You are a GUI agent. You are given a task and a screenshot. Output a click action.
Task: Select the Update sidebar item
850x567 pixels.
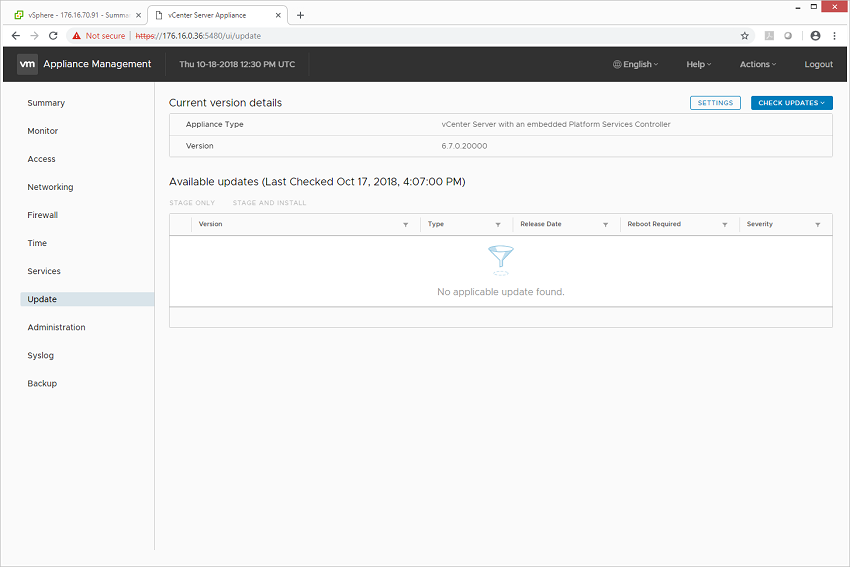pos(87,299)
